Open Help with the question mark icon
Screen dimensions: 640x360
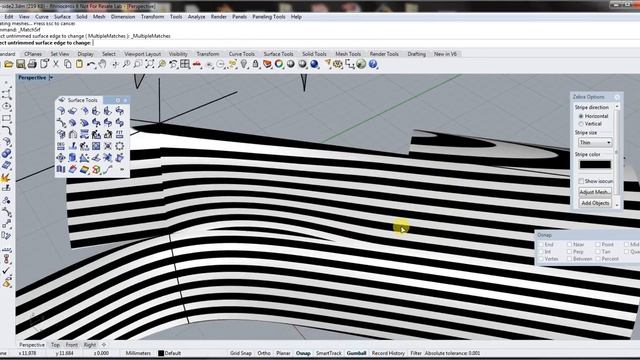373,64
